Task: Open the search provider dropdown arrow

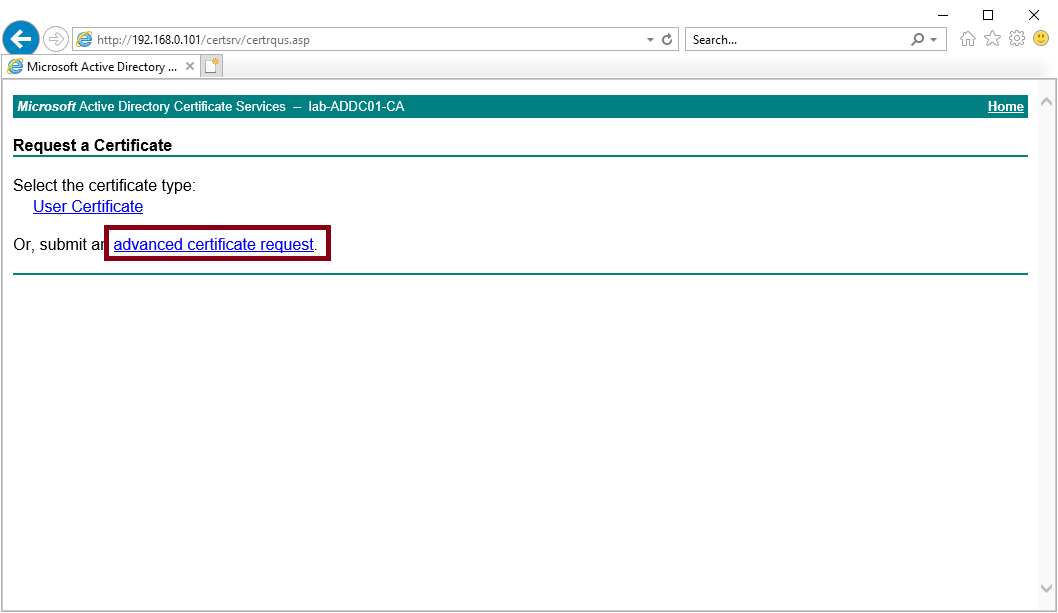Action: (x=934, y=40)
